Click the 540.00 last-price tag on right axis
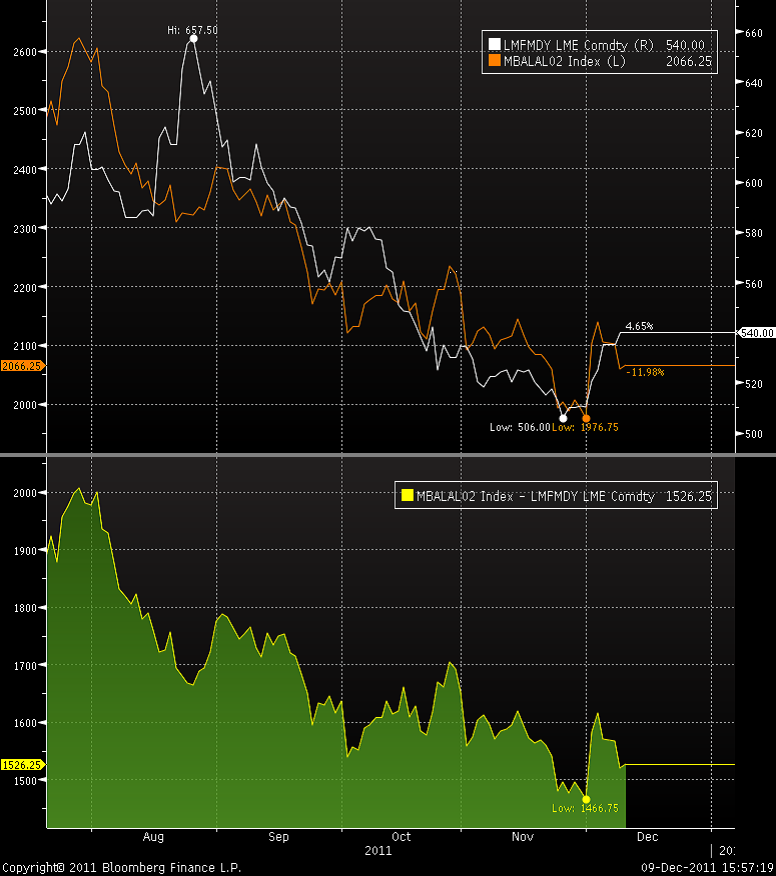The image size is (776, 876). coord(755,332)
